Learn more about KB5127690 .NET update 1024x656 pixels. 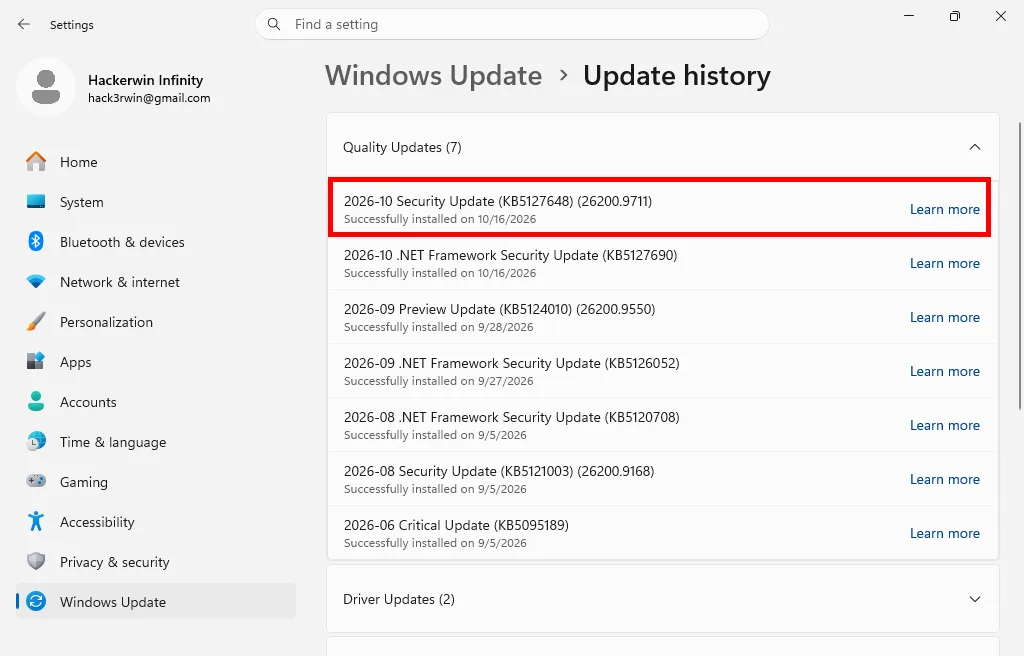pos(944,263)
